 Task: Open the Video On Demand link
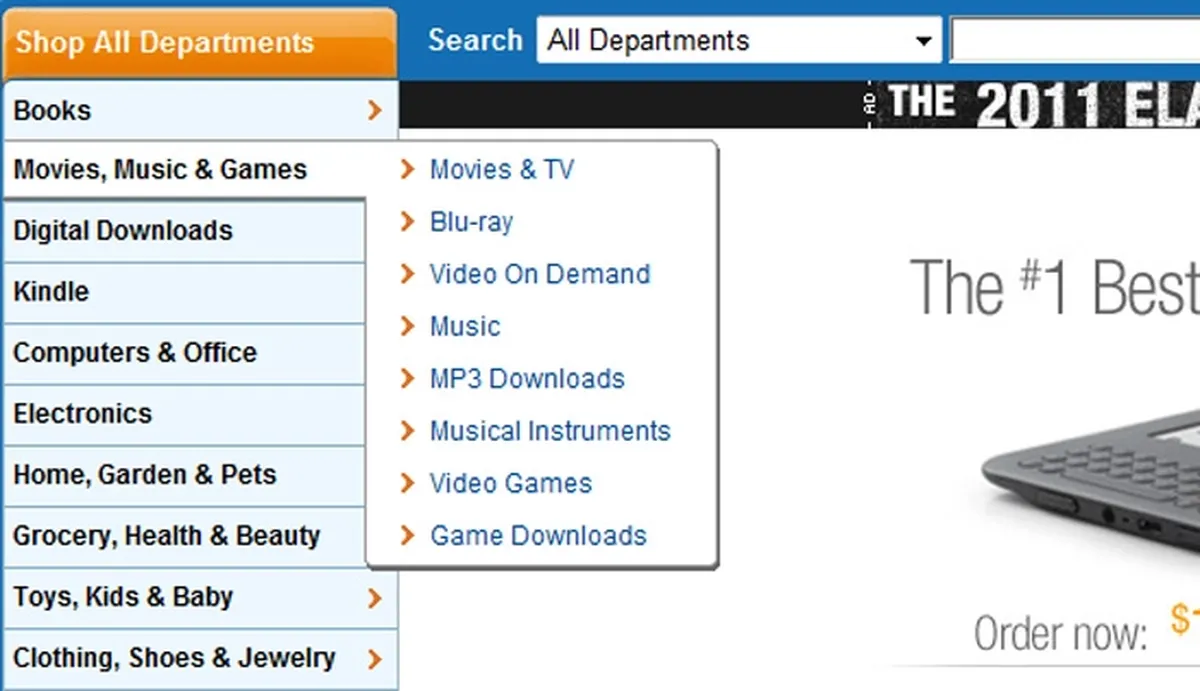point(540,274)
